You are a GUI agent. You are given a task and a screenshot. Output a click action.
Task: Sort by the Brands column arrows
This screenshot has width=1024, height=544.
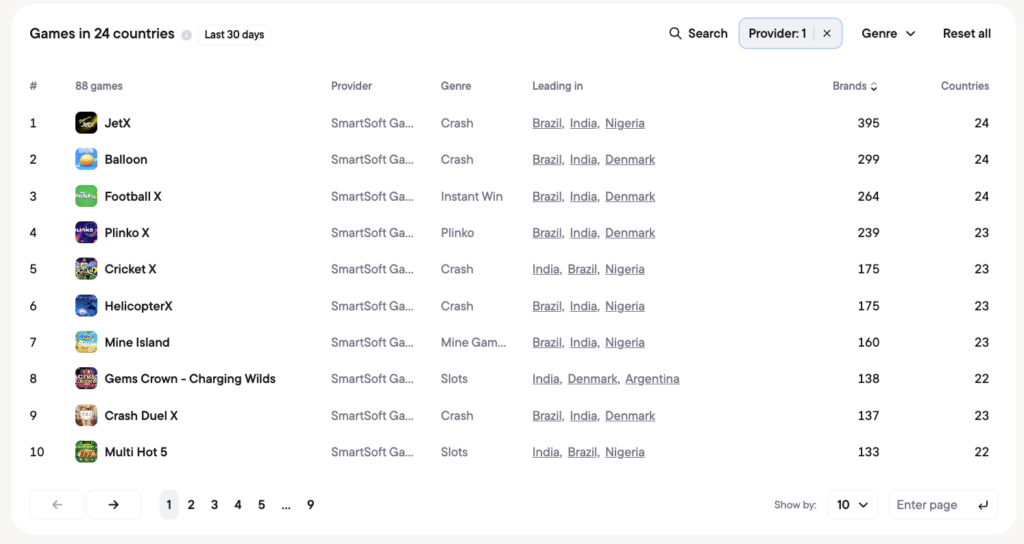pyautogui.click(x=874, y=86)
